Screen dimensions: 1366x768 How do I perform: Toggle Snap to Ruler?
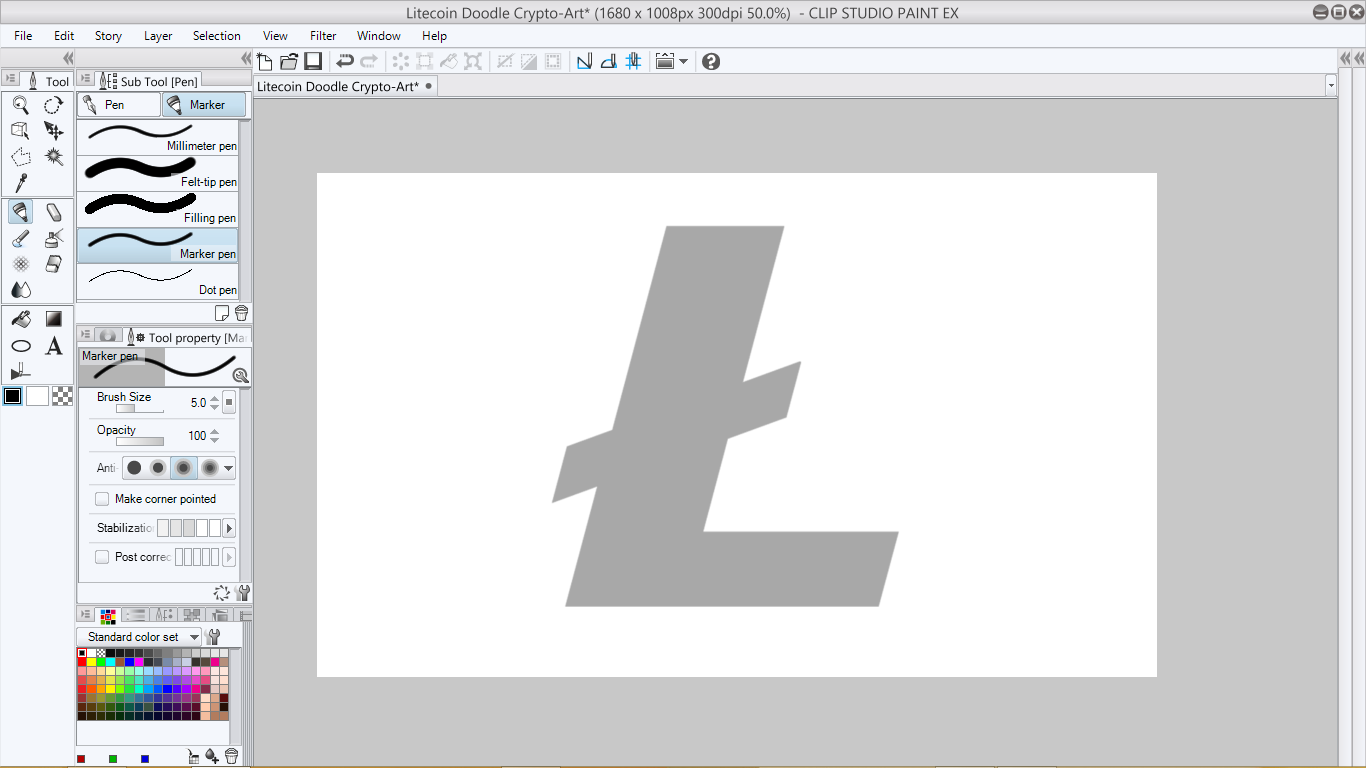584,61
